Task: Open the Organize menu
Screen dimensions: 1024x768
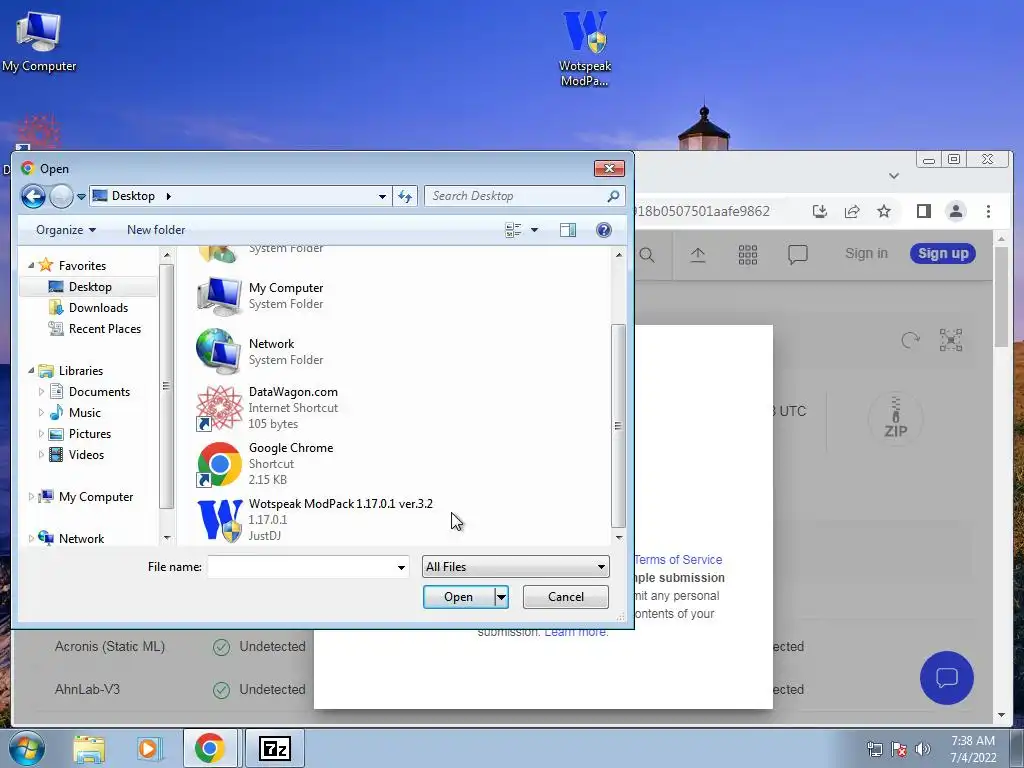Action: pyautogui.click(x=66, y=230)
